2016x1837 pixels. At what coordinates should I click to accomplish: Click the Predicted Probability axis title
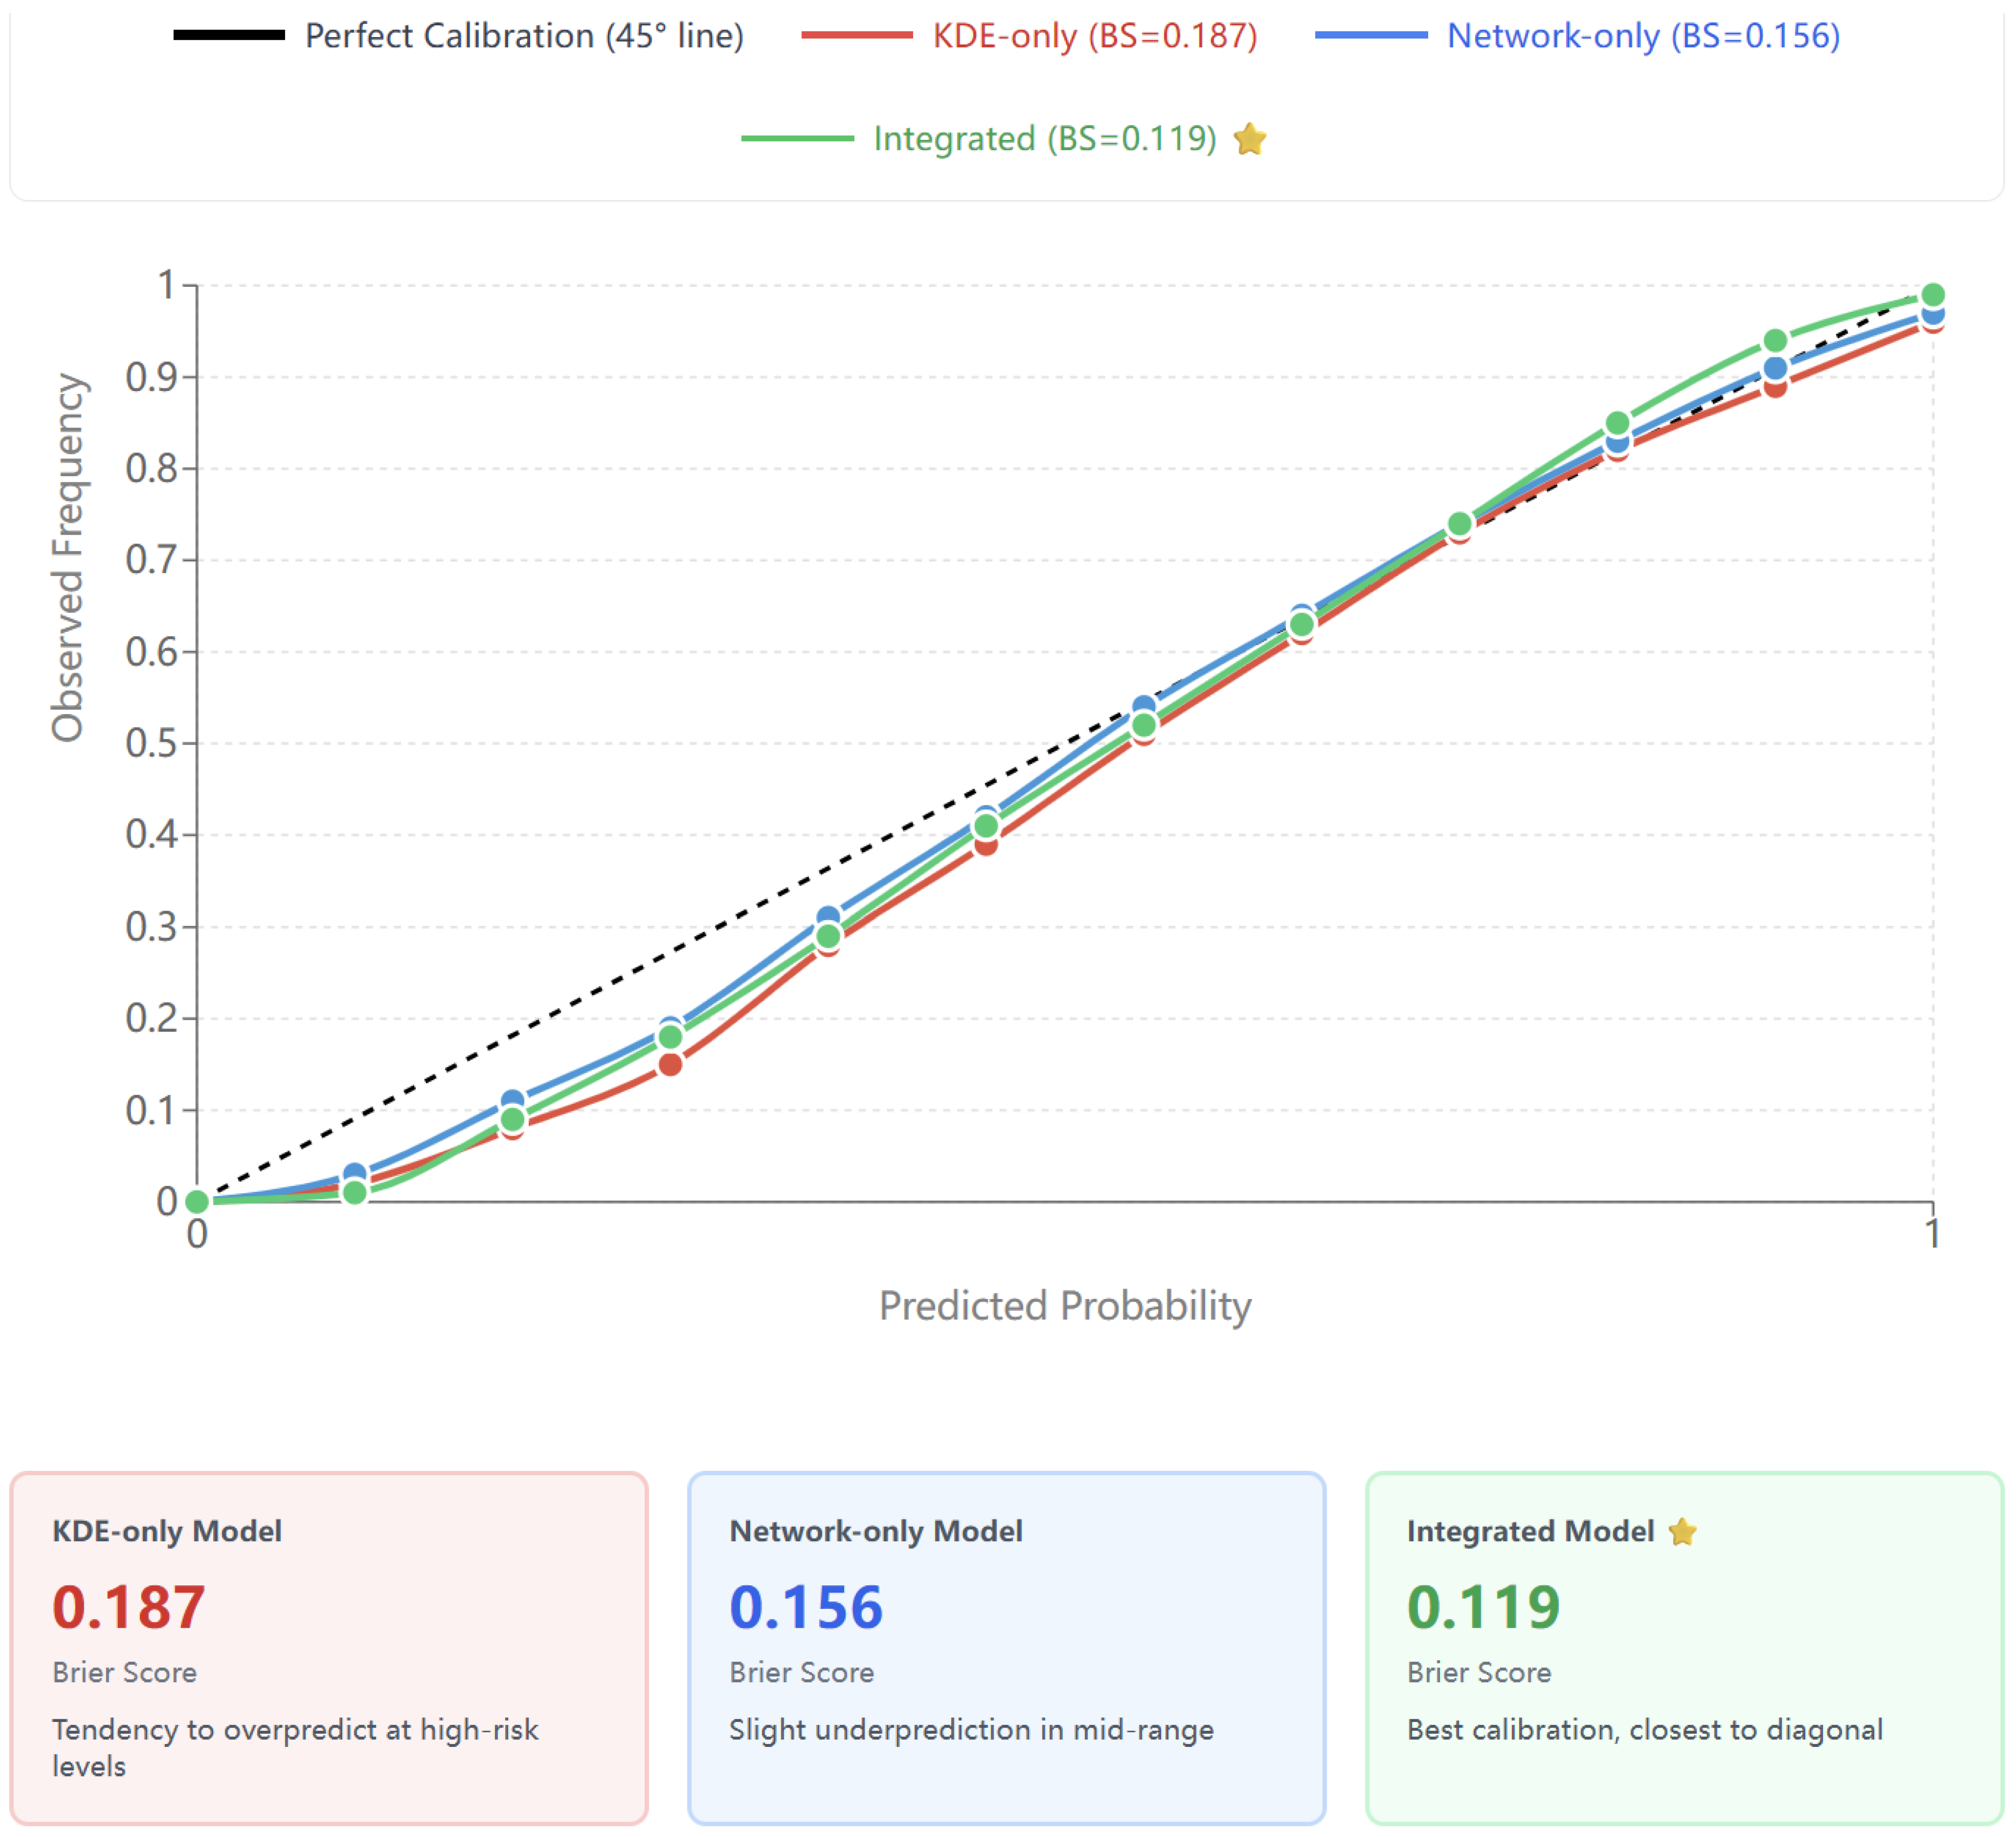[x=1064, y=1305]
